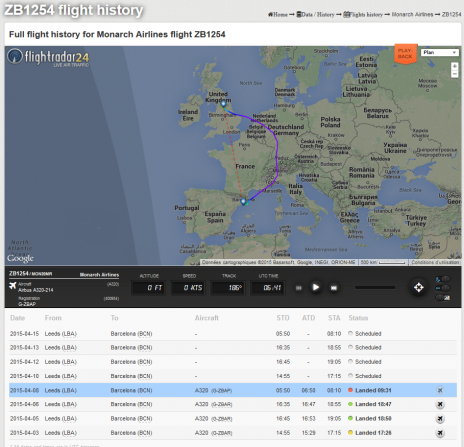Open the flightradar24 logo
464x447 pixels.
click(49, 57)
